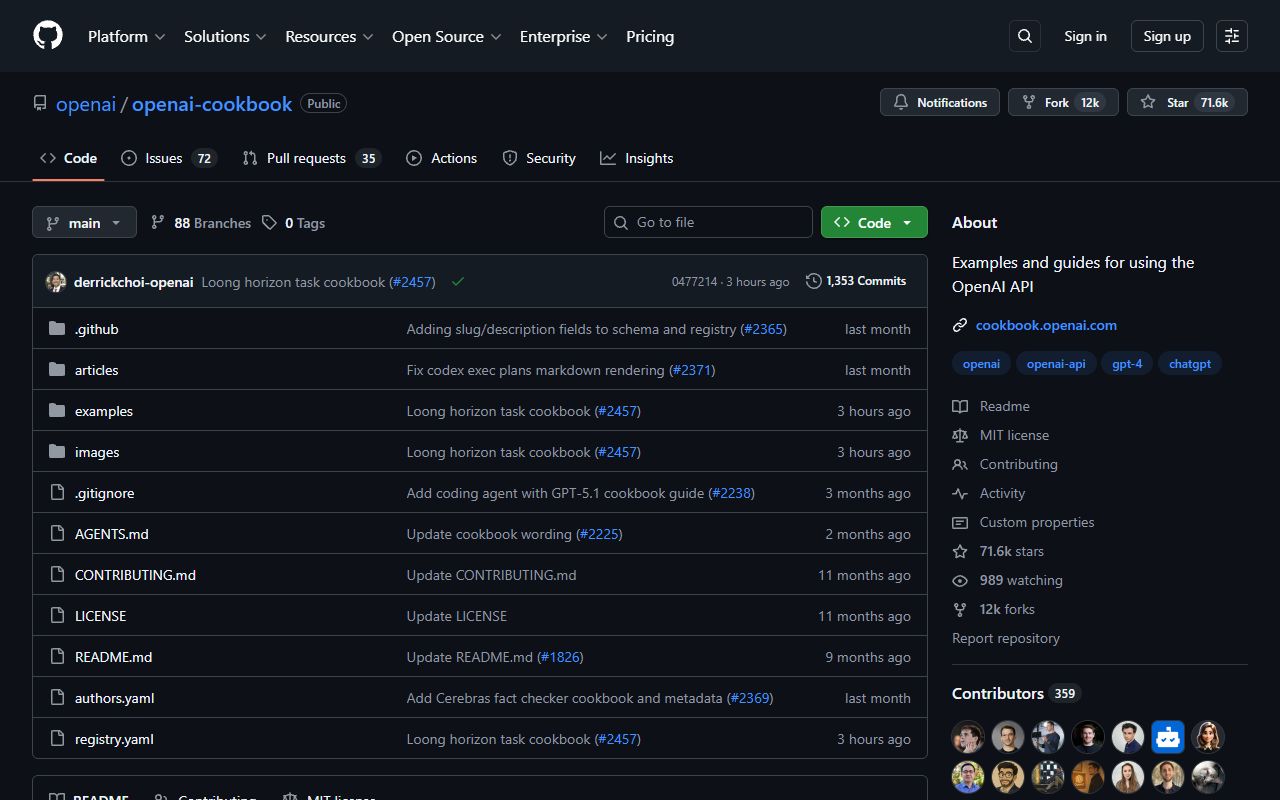Click the Insights graph icon
The image size is (1280, 800).
608,158
